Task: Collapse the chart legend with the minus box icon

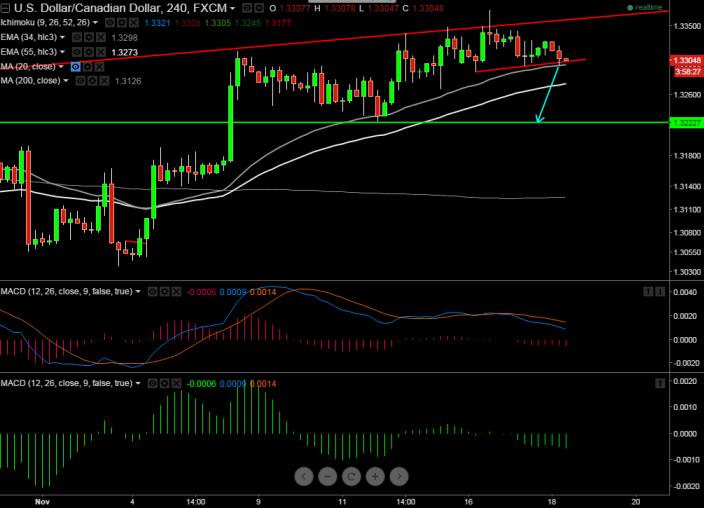Action: [x=4, y=8]
